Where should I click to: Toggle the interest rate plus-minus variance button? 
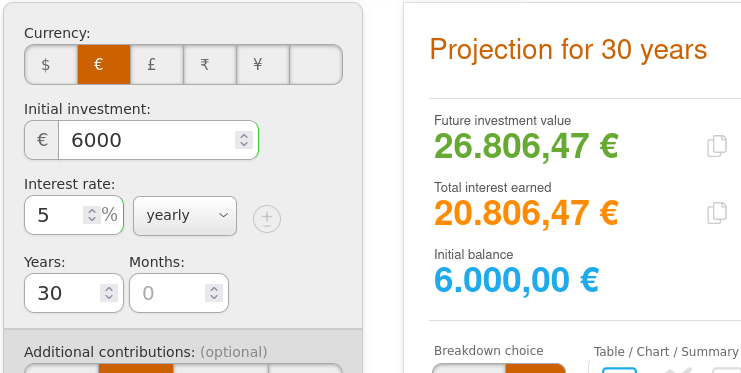click(267, 219)
